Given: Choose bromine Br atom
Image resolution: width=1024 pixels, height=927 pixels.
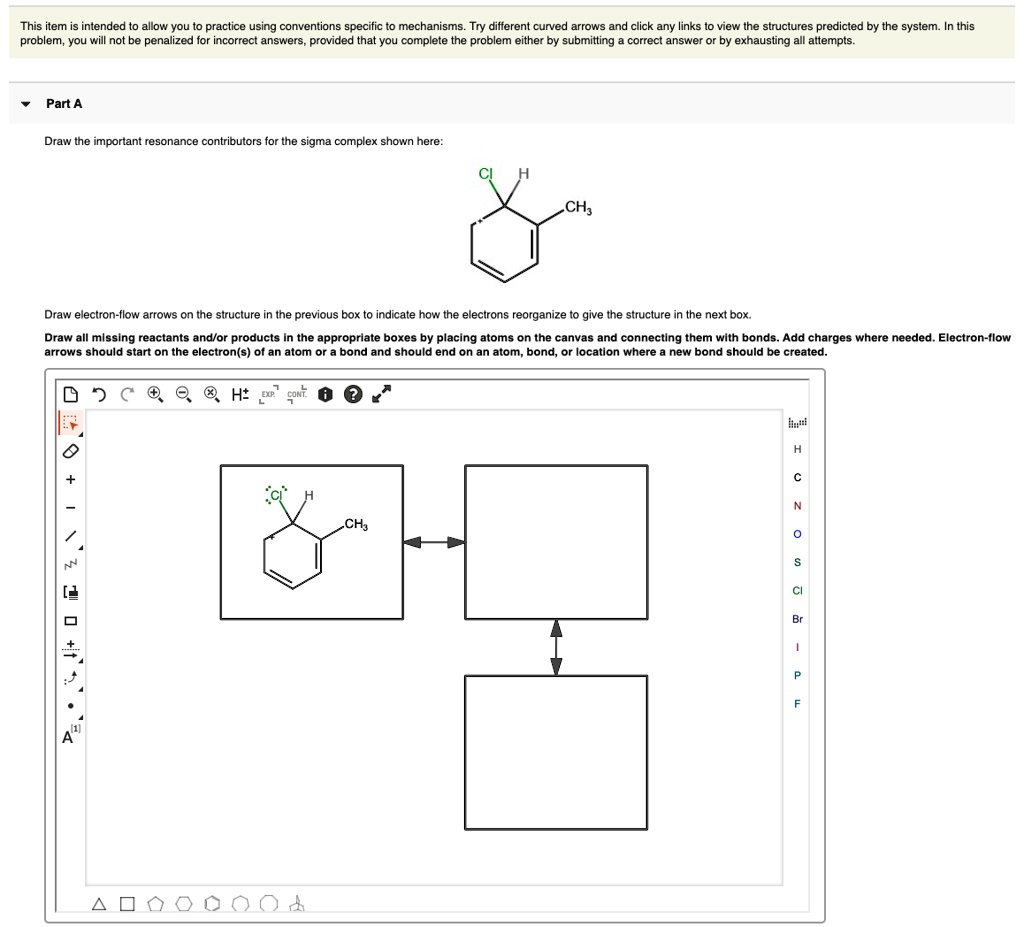Looking at the screenshot, I should point(797,619).
